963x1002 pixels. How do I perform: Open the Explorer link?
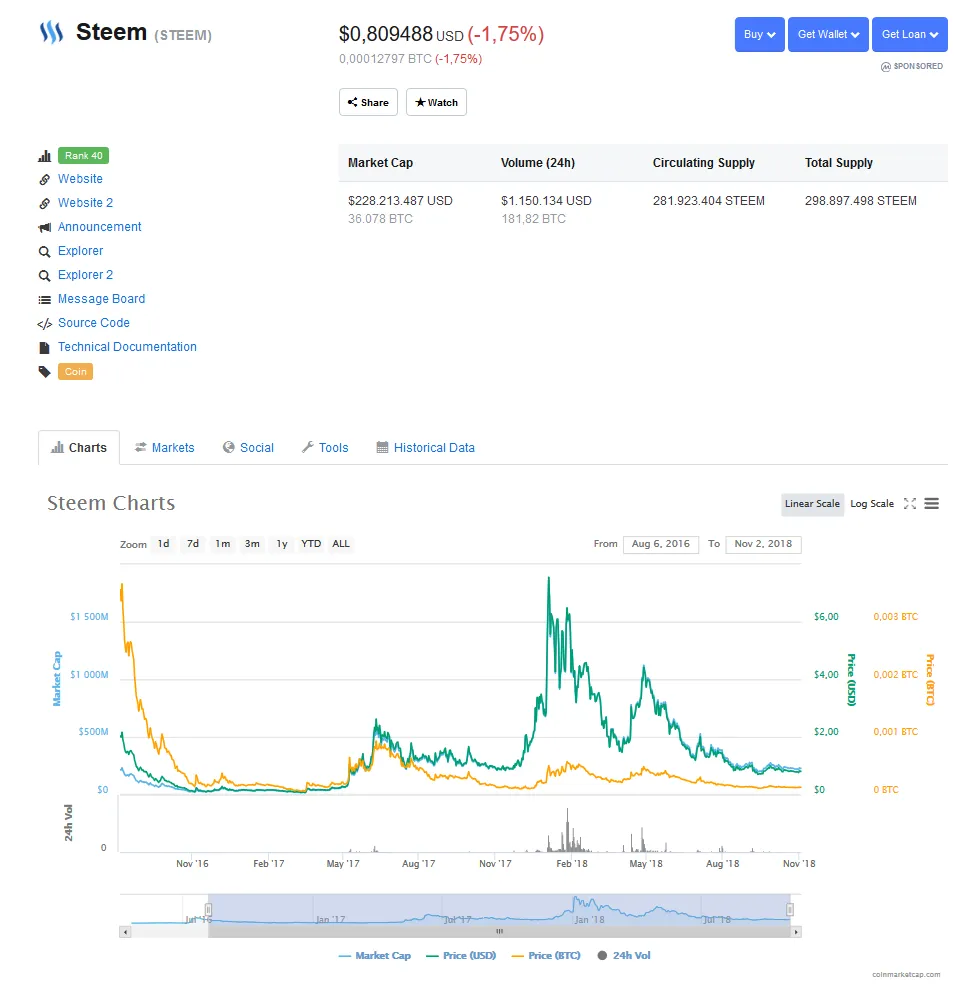pyautogui.click(x=81, y=251)
